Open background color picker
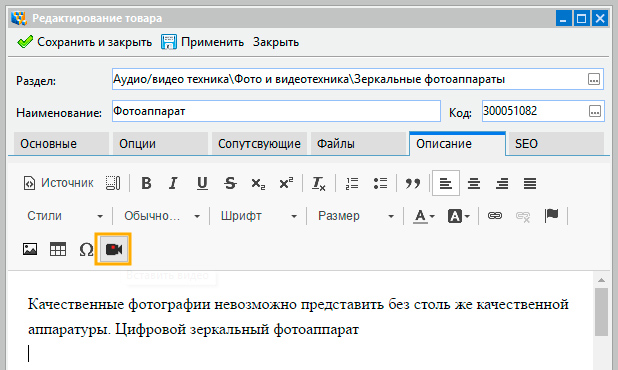Screen dimensions: 618x370 [x=459, y=216]
